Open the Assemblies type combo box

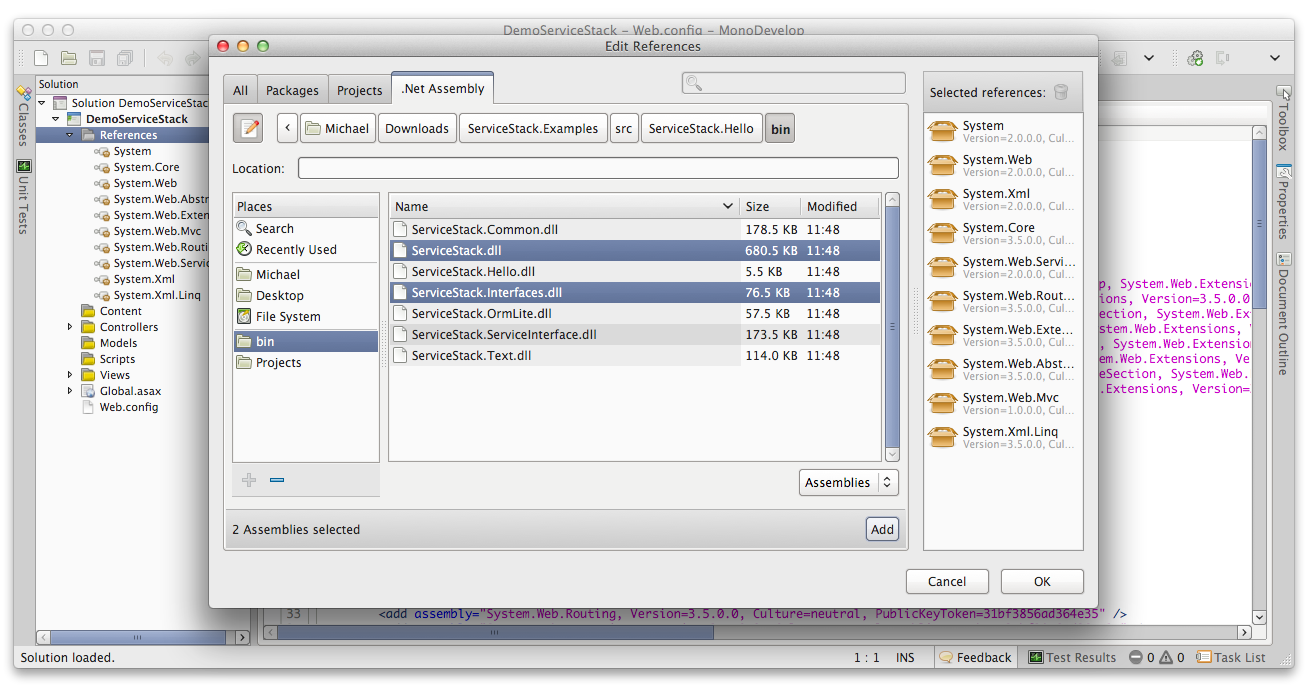tap(848, 482)
